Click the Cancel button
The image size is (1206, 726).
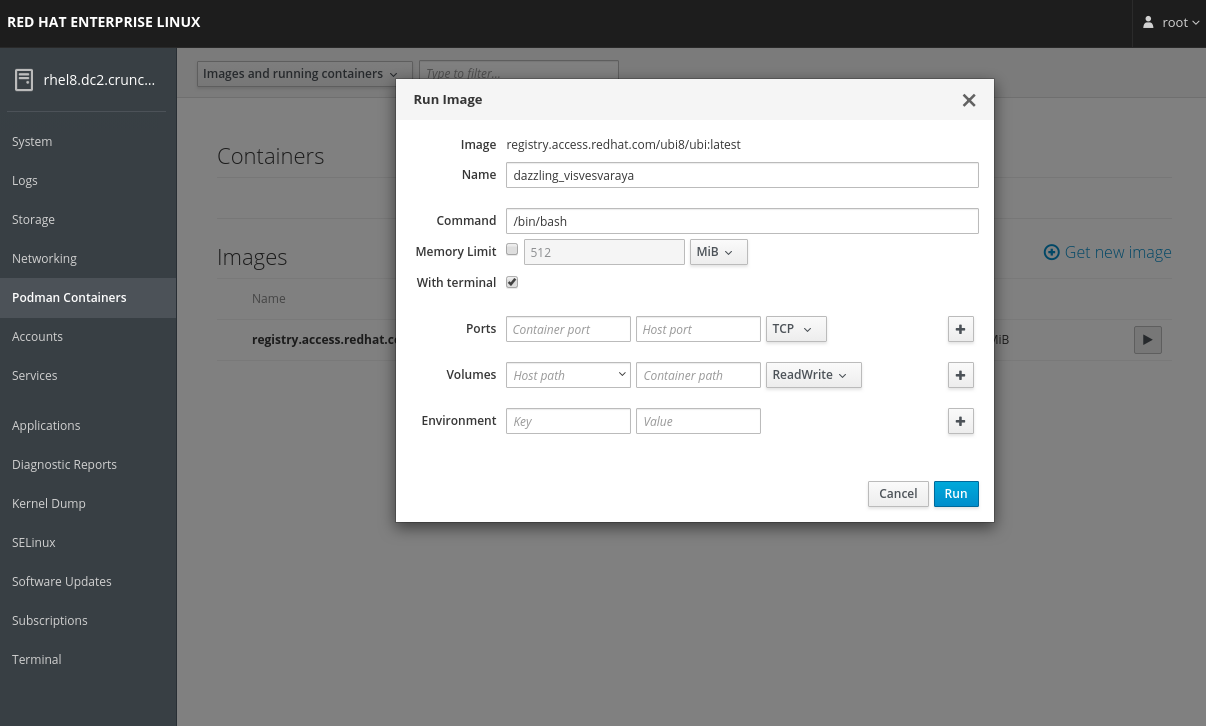tap(897, 493)
